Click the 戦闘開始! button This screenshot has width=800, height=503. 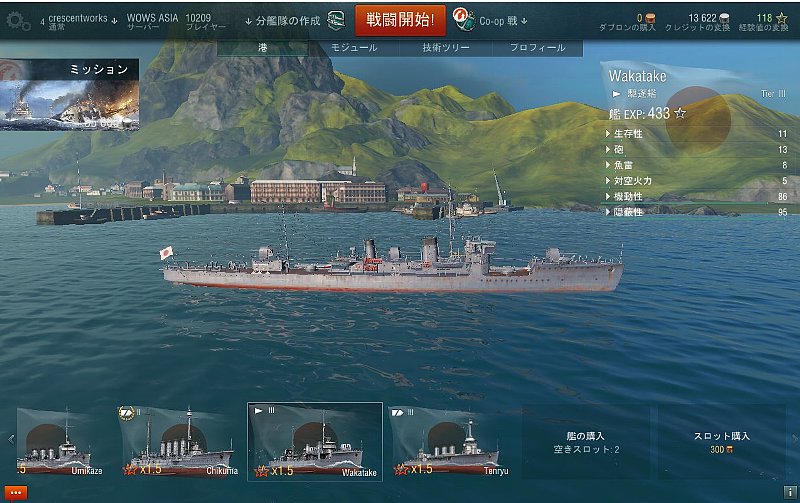coord(400,20)
